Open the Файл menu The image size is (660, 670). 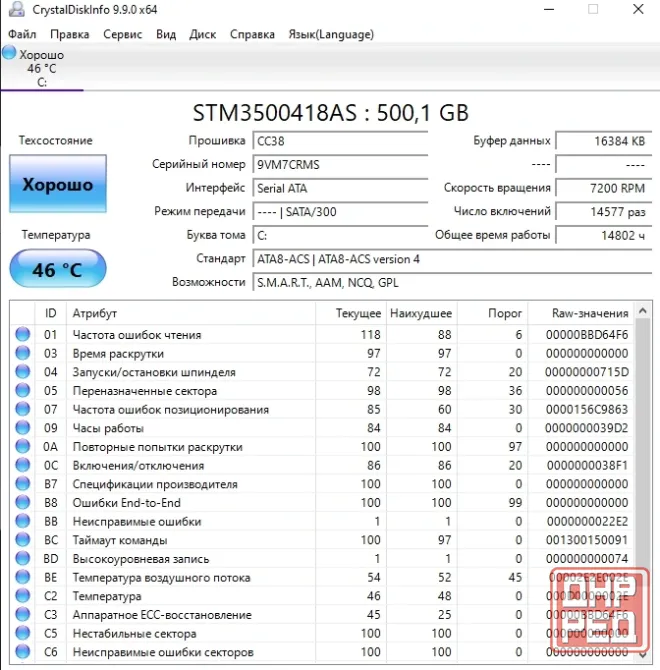coord(22,34)
